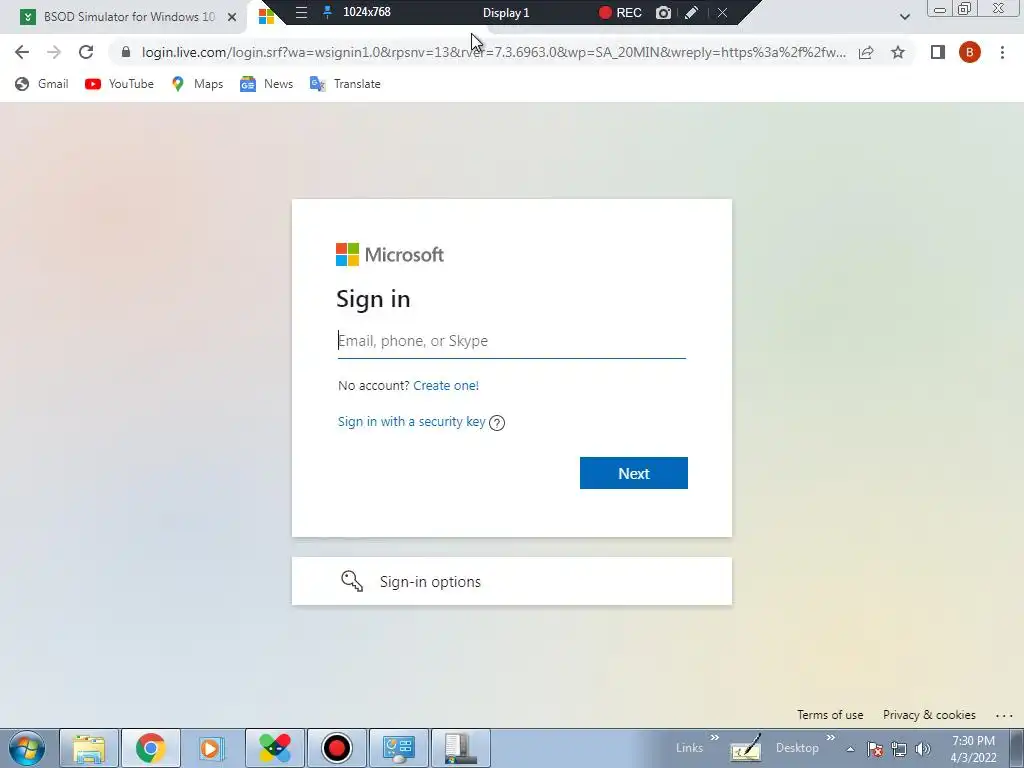1024x768 pixels.
Task: Open the pencil draw tool
Action: (x=692, y=12)
